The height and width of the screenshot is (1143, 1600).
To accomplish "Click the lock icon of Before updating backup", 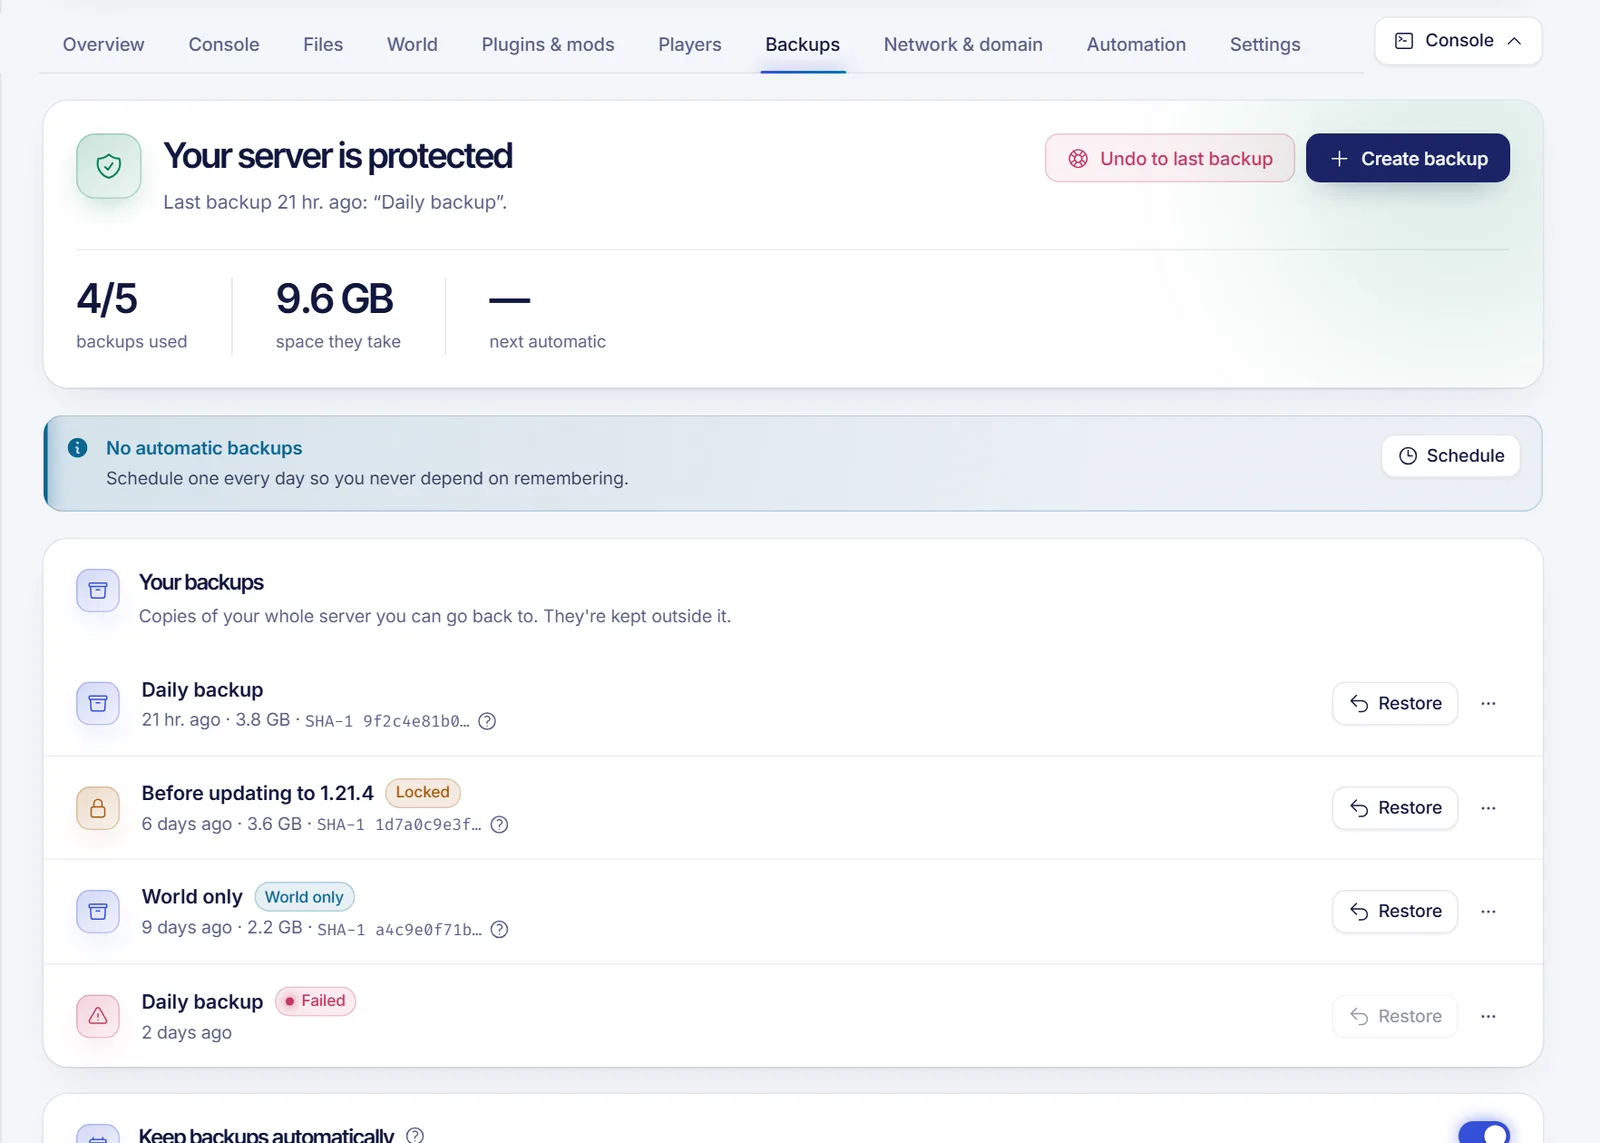I will 98,808.
